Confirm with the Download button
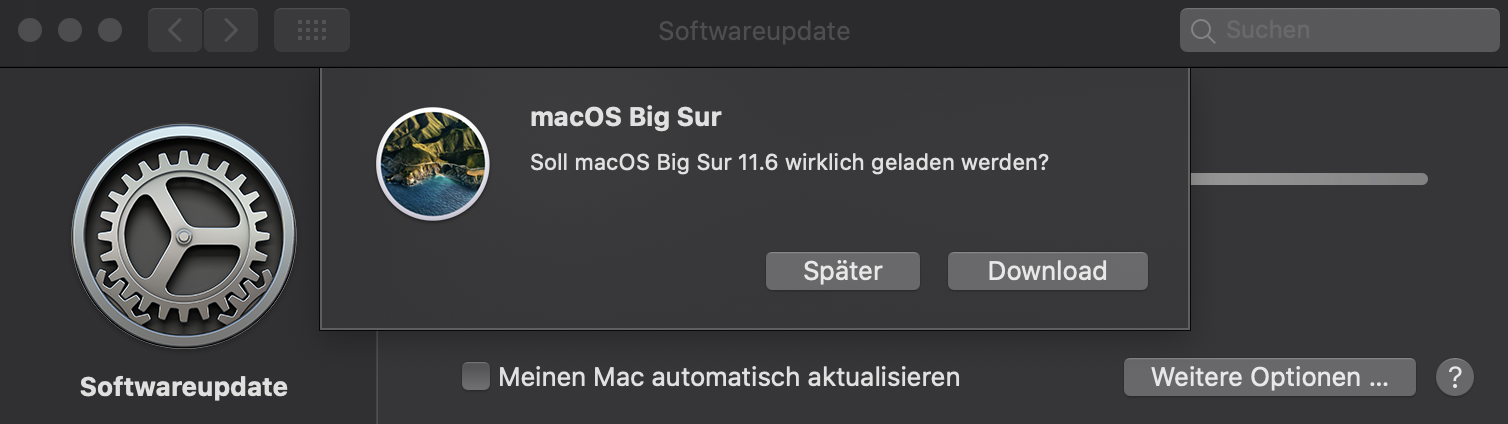The height and width of the screenshot is (424, 1508). (1047, 271)
